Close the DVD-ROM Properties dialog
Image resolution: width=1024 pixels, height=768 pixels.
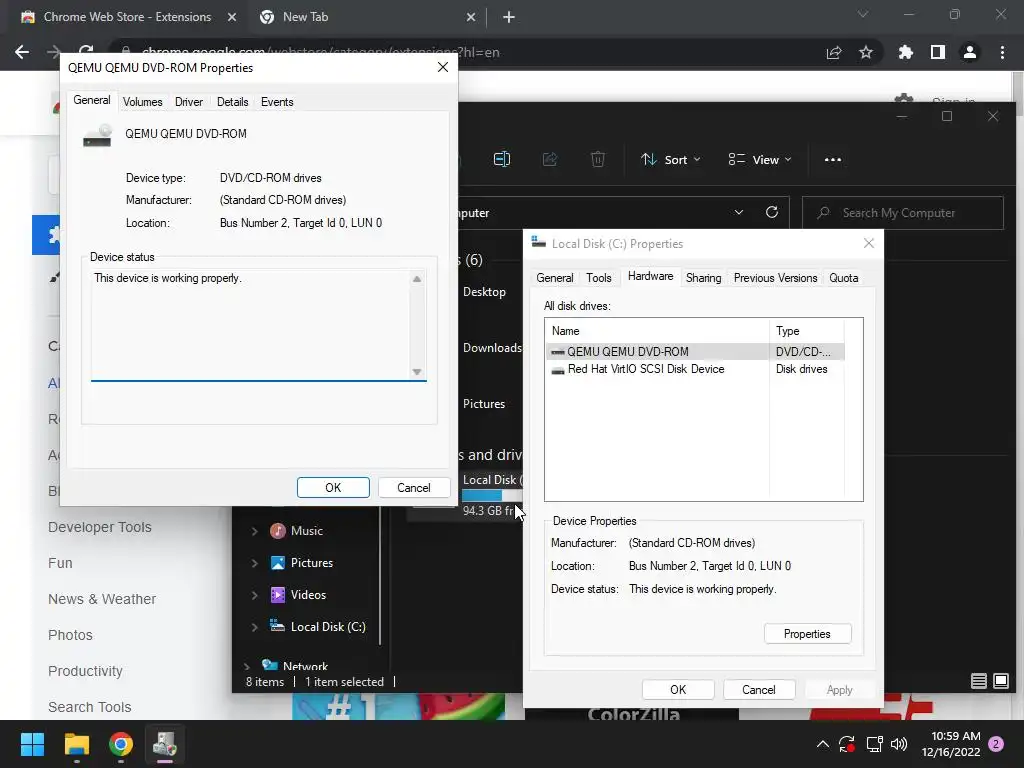[443, 67]
